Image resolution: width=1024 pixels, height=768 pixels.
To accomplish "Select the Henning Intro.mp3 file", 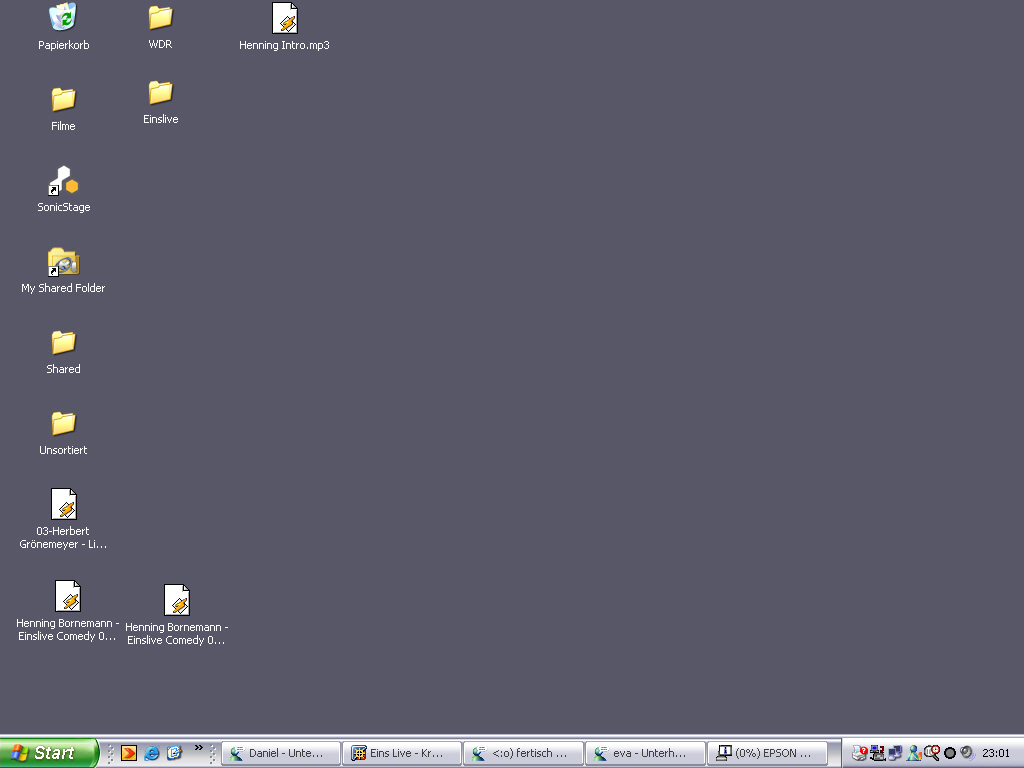I will coord(285,18).
